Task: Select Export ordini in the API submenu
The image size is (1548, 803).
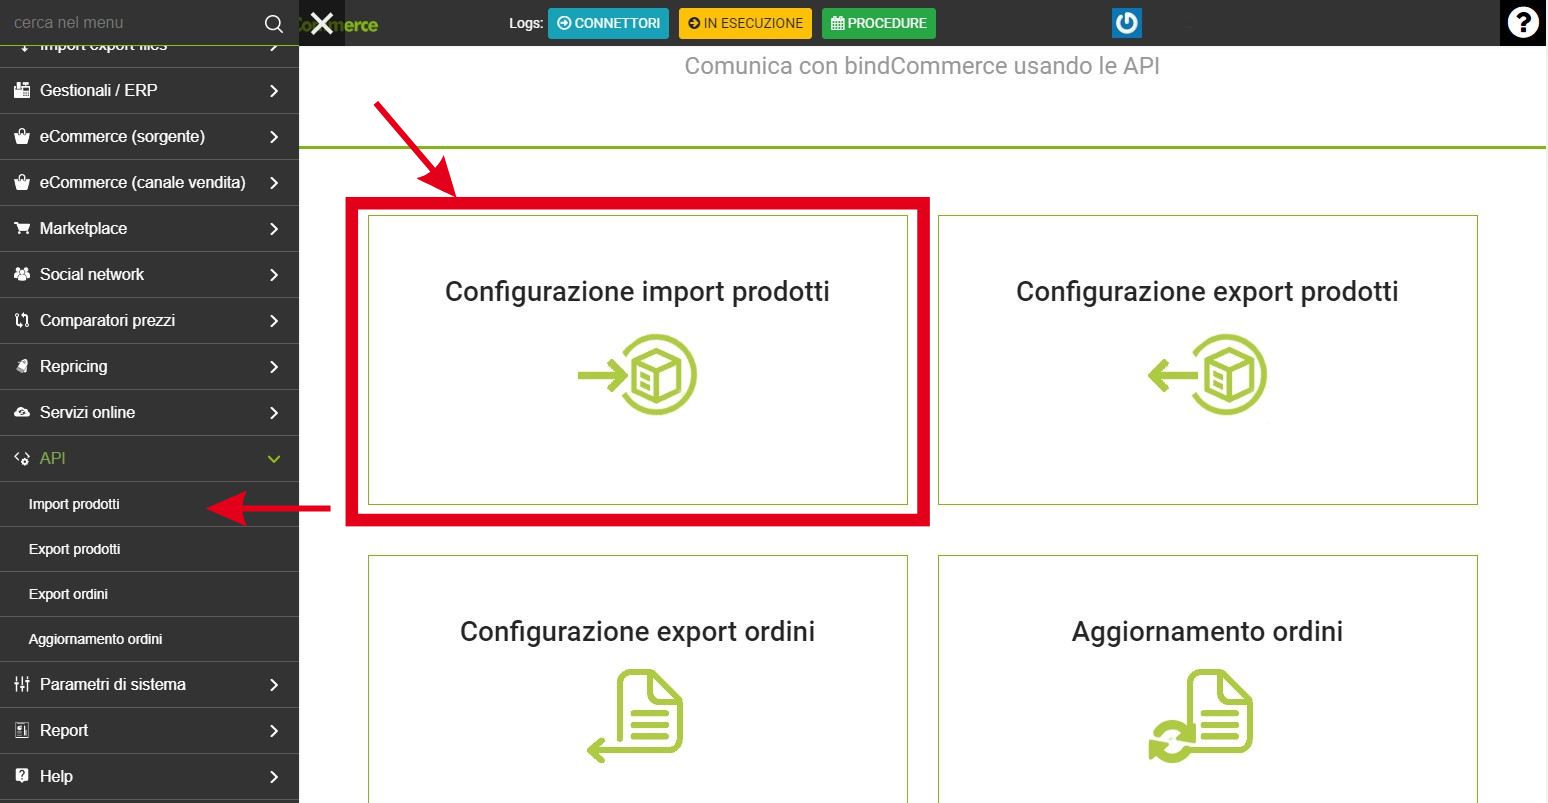Action: (69, 594)
